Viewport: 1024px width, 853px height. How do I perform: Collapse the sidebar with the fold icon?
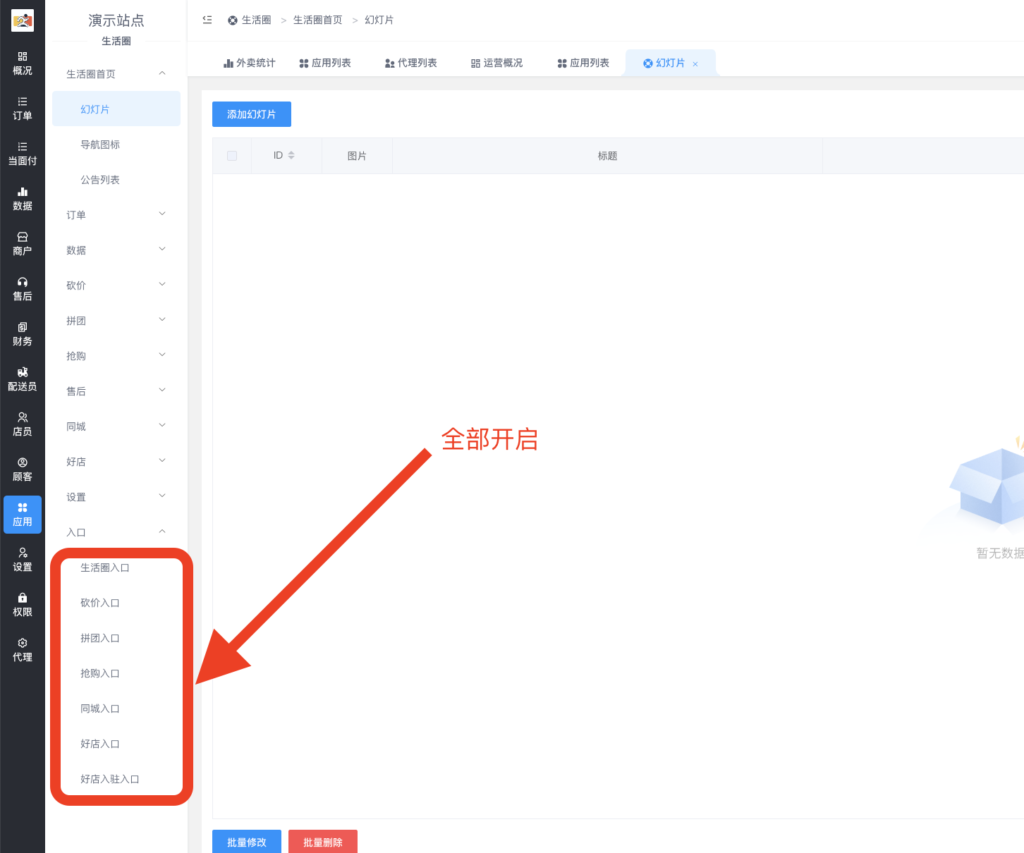pyautogui.click(x=207, y=19)
